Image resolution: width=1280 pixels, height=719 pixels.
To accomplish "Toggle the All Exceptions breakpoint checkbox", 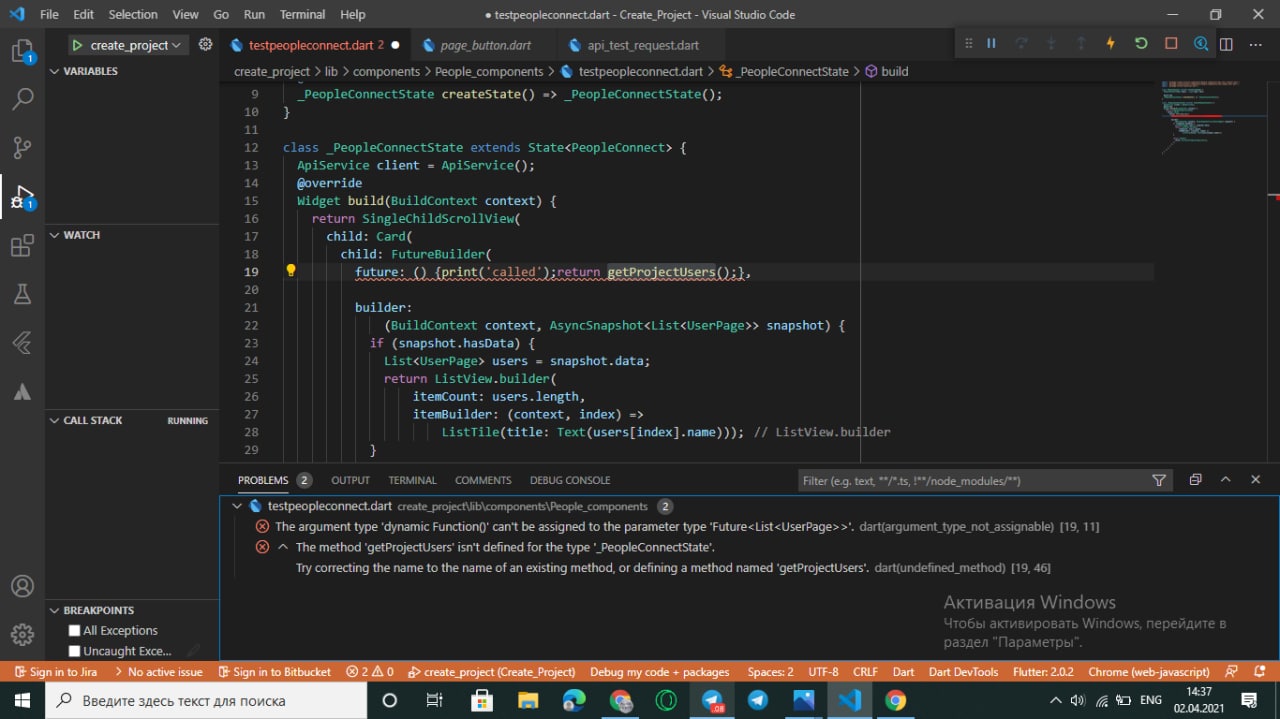I will pos(74,631).
